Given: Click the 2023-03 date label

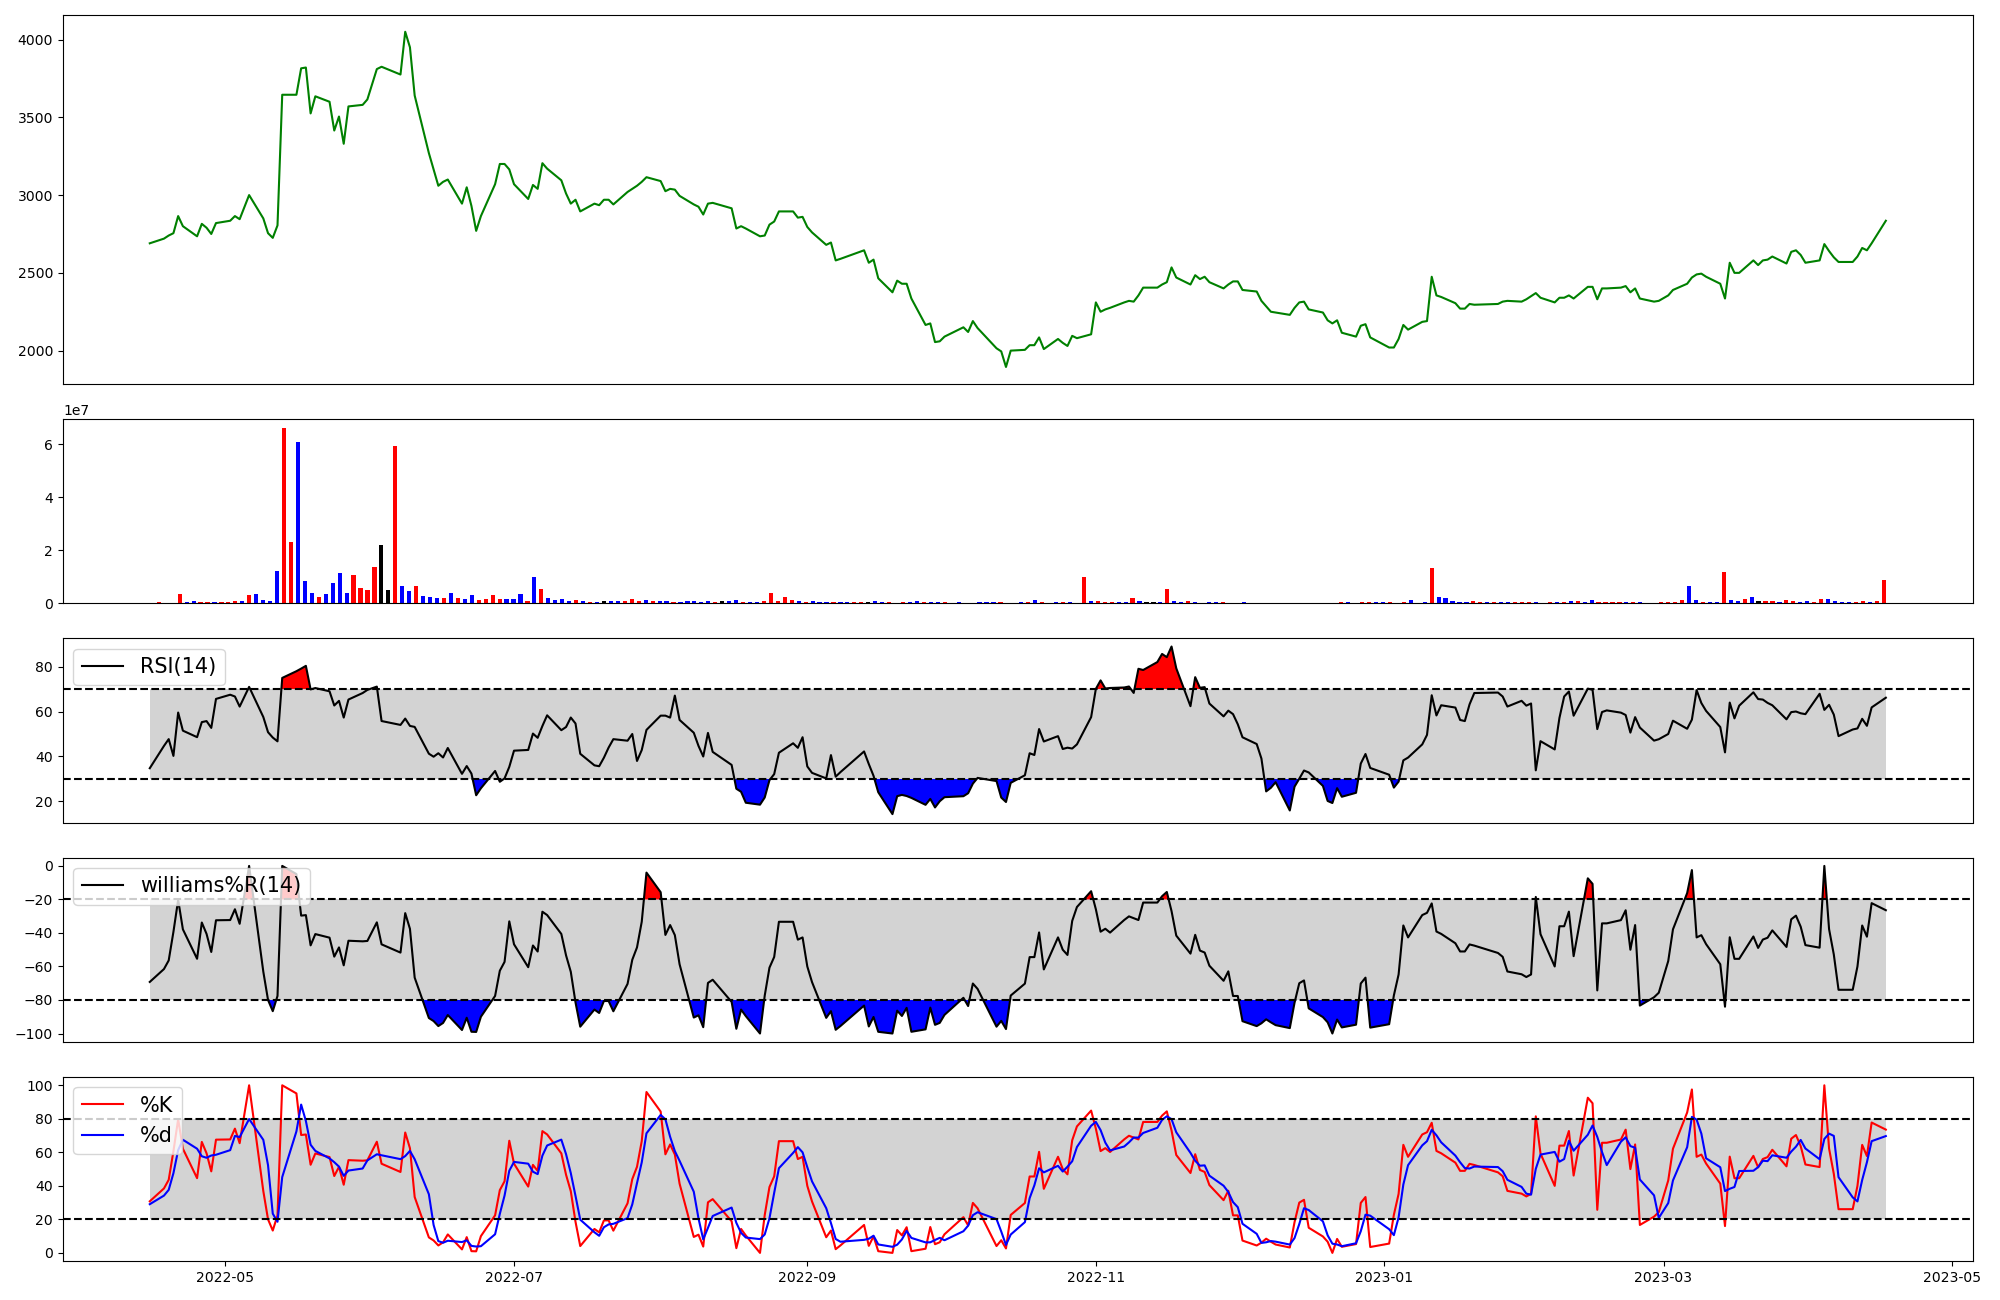Looking at the screenshot, I should pyautogui.click(x=1664, y=1277).
